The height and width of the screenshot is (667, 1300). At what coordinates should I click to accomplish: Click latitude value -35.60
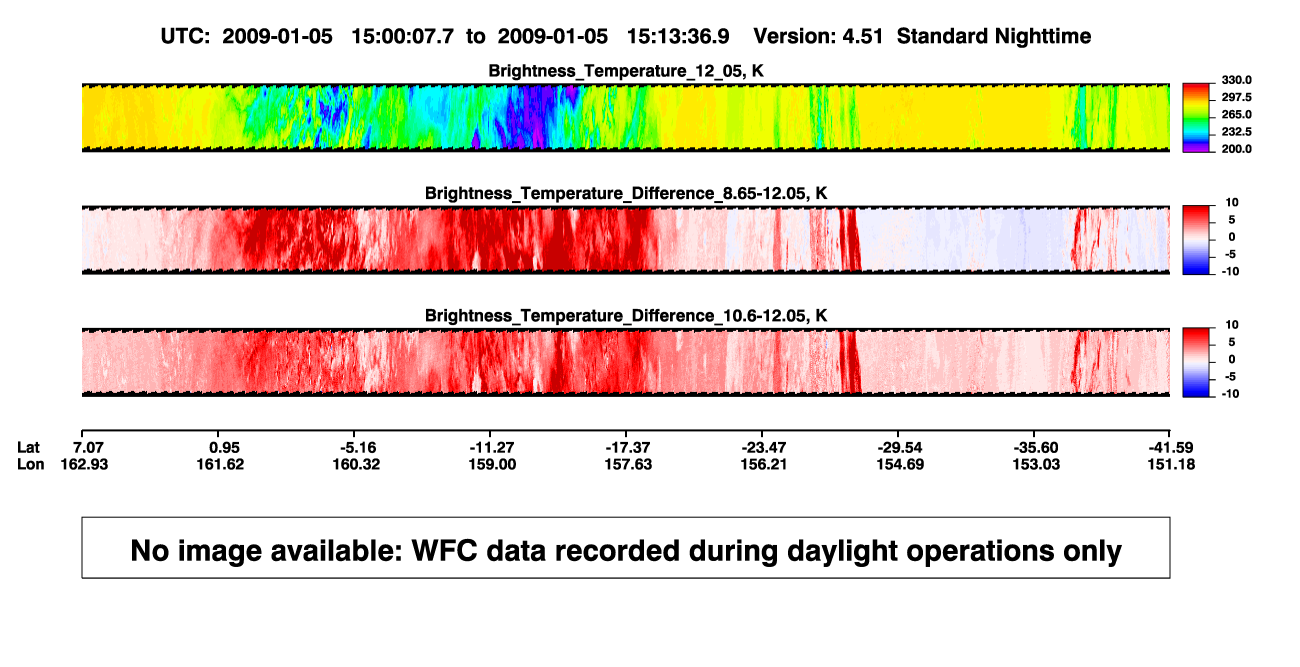1037,447
